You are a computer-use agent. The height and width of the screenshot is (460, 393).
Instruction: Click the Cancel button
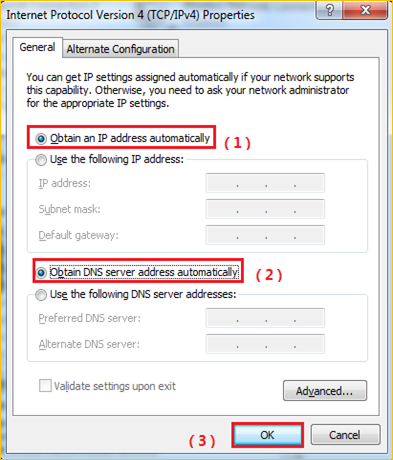(345, 435)
